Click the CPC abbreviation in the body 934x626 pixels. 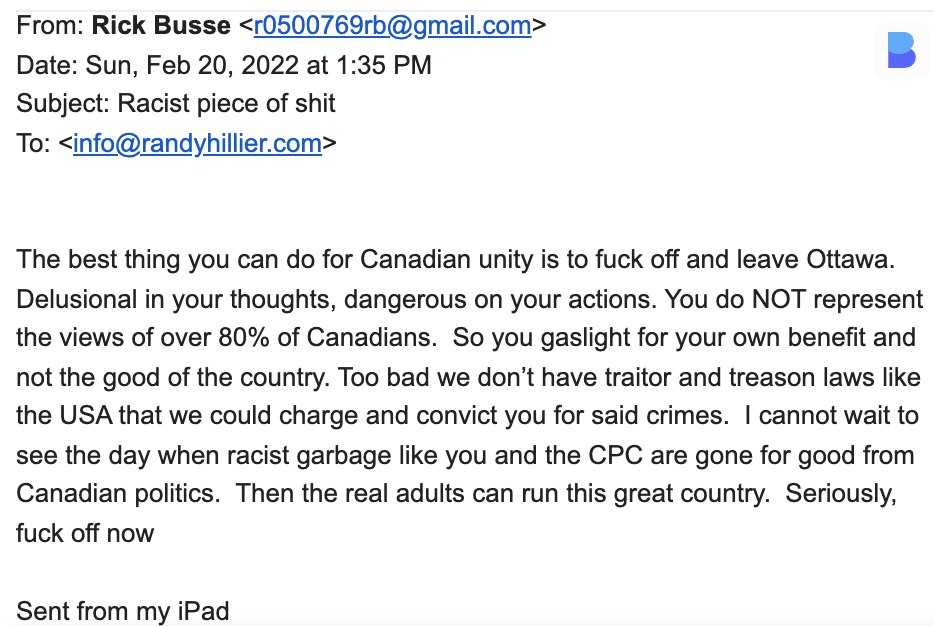tap(616, 456)
